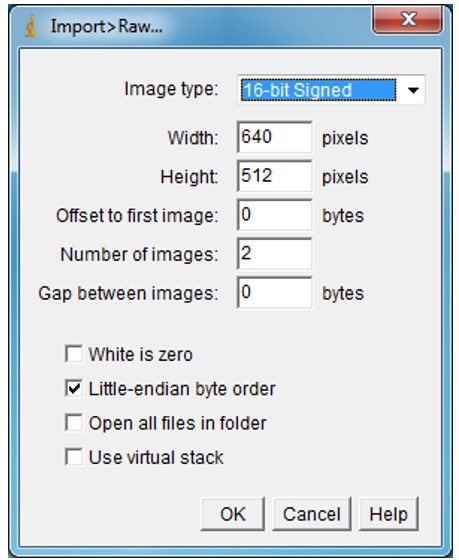Screen dimensions: 459x560
Task: Open the Image type dropdown arrow
Action: coord(413,90)
